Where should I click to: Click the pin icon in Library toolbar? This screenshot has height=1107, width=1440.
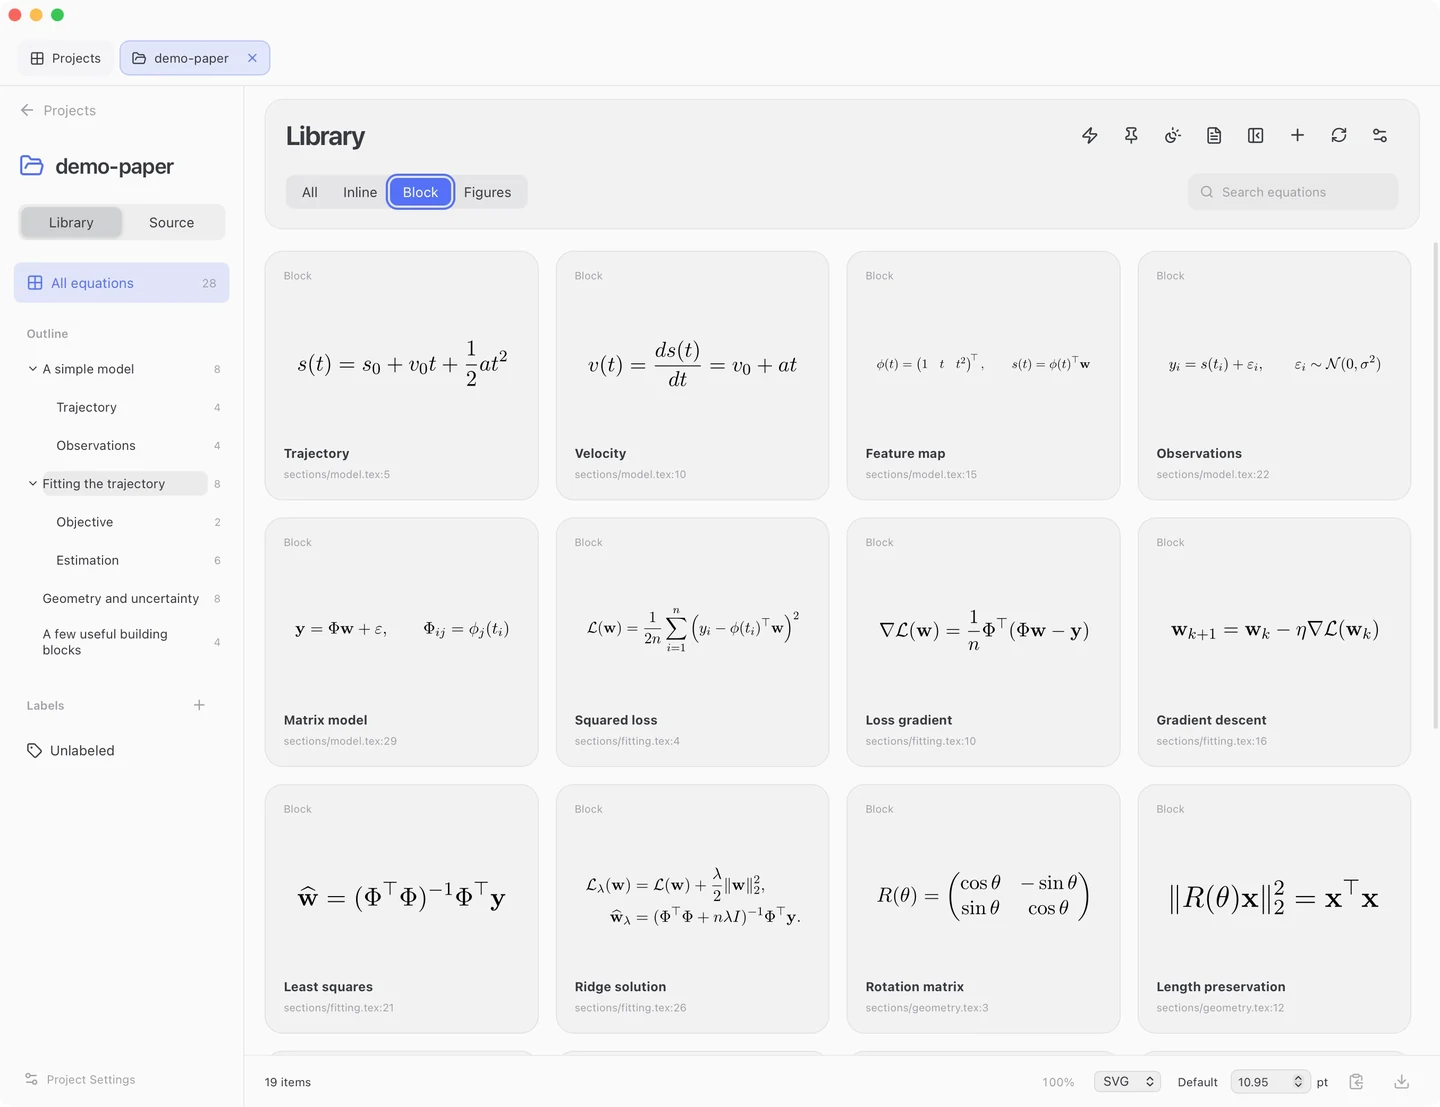1131,135
